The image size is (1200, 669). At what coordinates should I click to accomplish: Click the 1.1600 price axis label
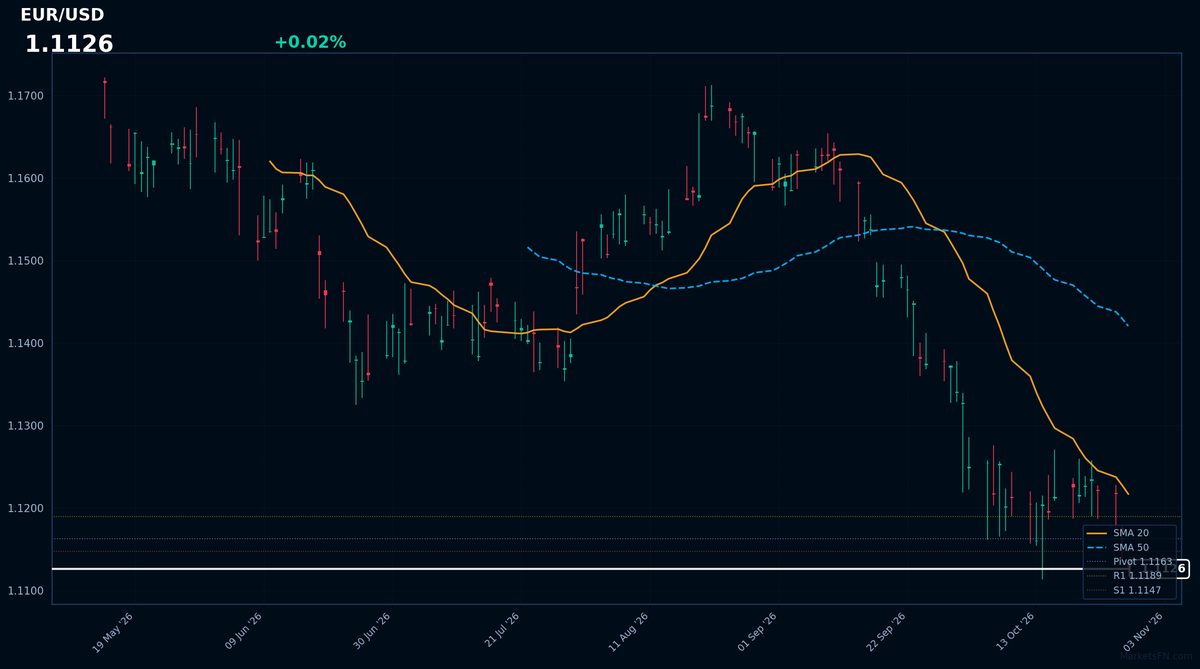click(25, 179)
